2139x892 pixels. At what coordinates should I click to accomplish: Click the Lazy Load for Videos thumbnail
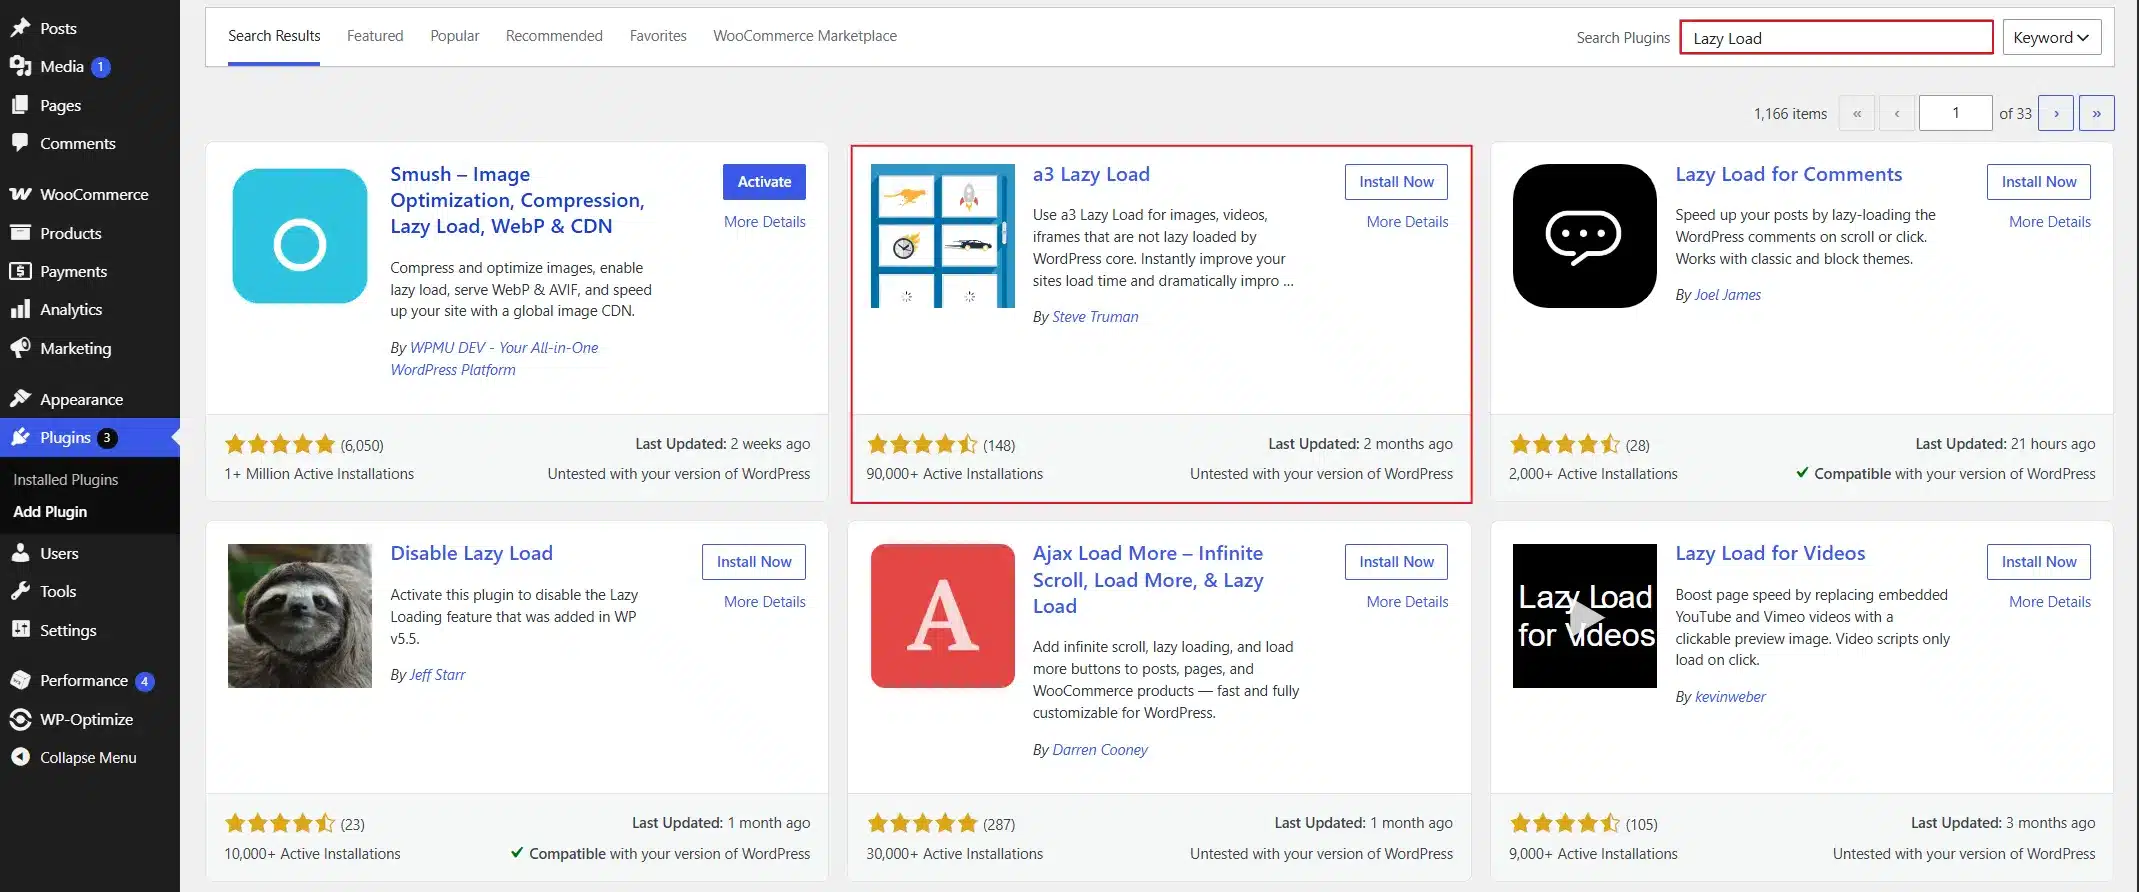click(x=1585, y=616)
